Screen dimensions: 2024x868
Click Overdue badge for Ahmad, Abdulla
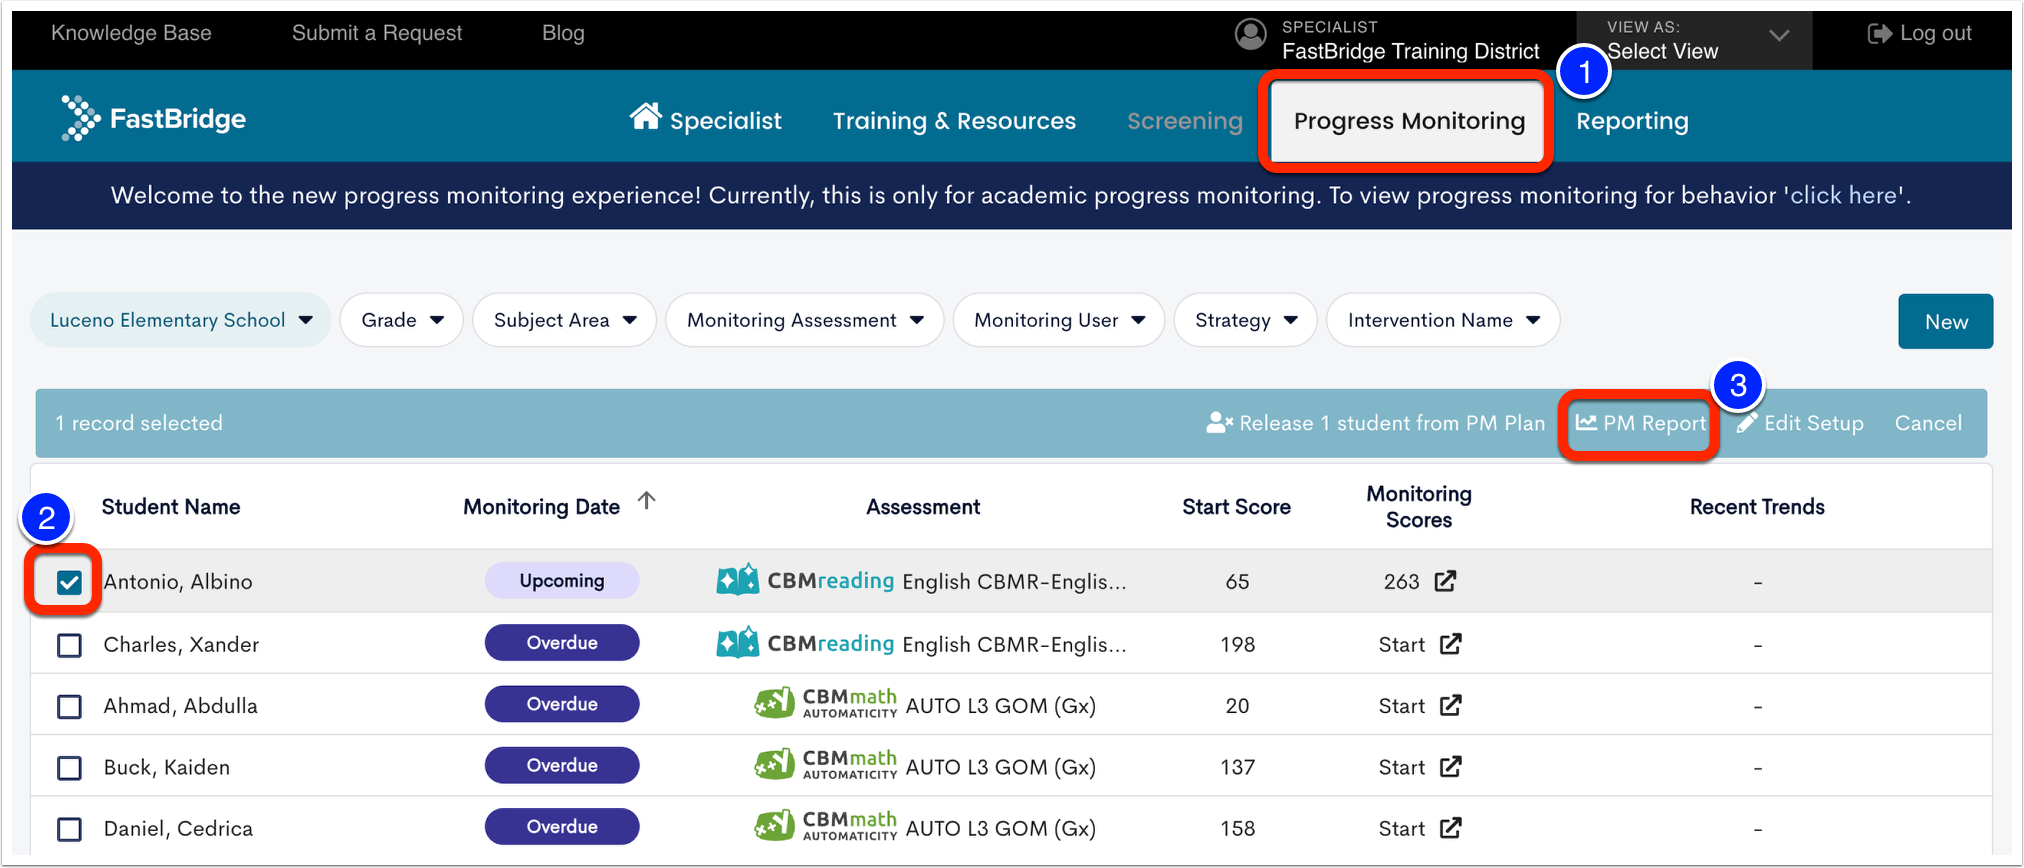(562, 704)
